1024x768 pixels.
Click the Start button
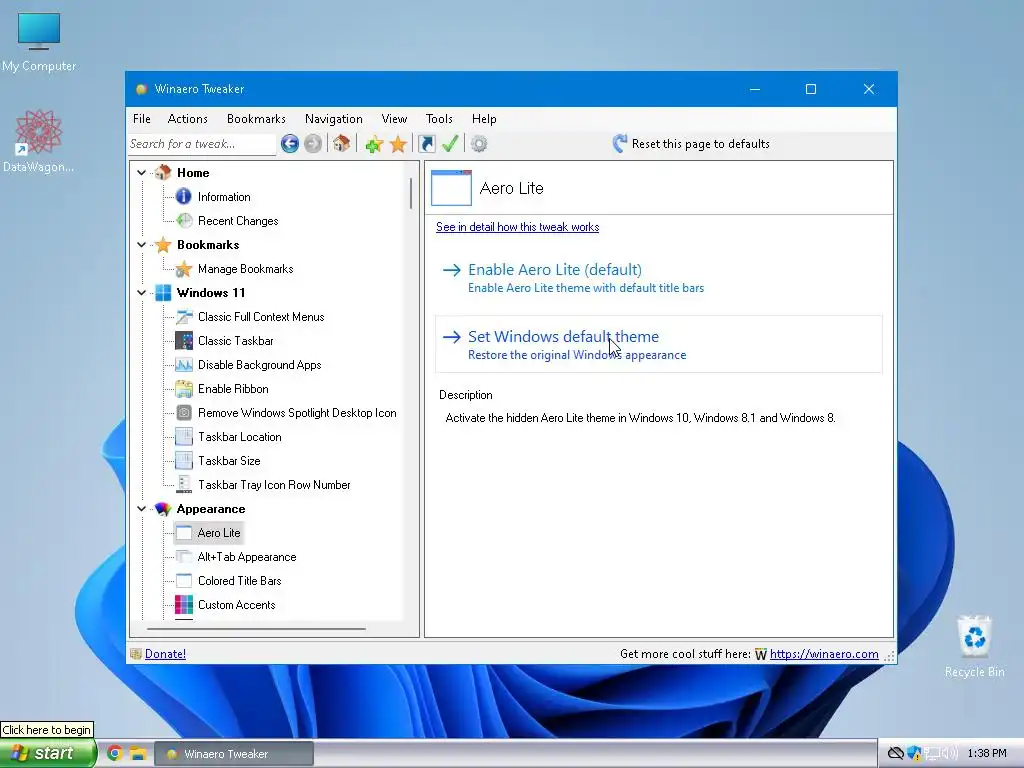click(x=47, y=753)
